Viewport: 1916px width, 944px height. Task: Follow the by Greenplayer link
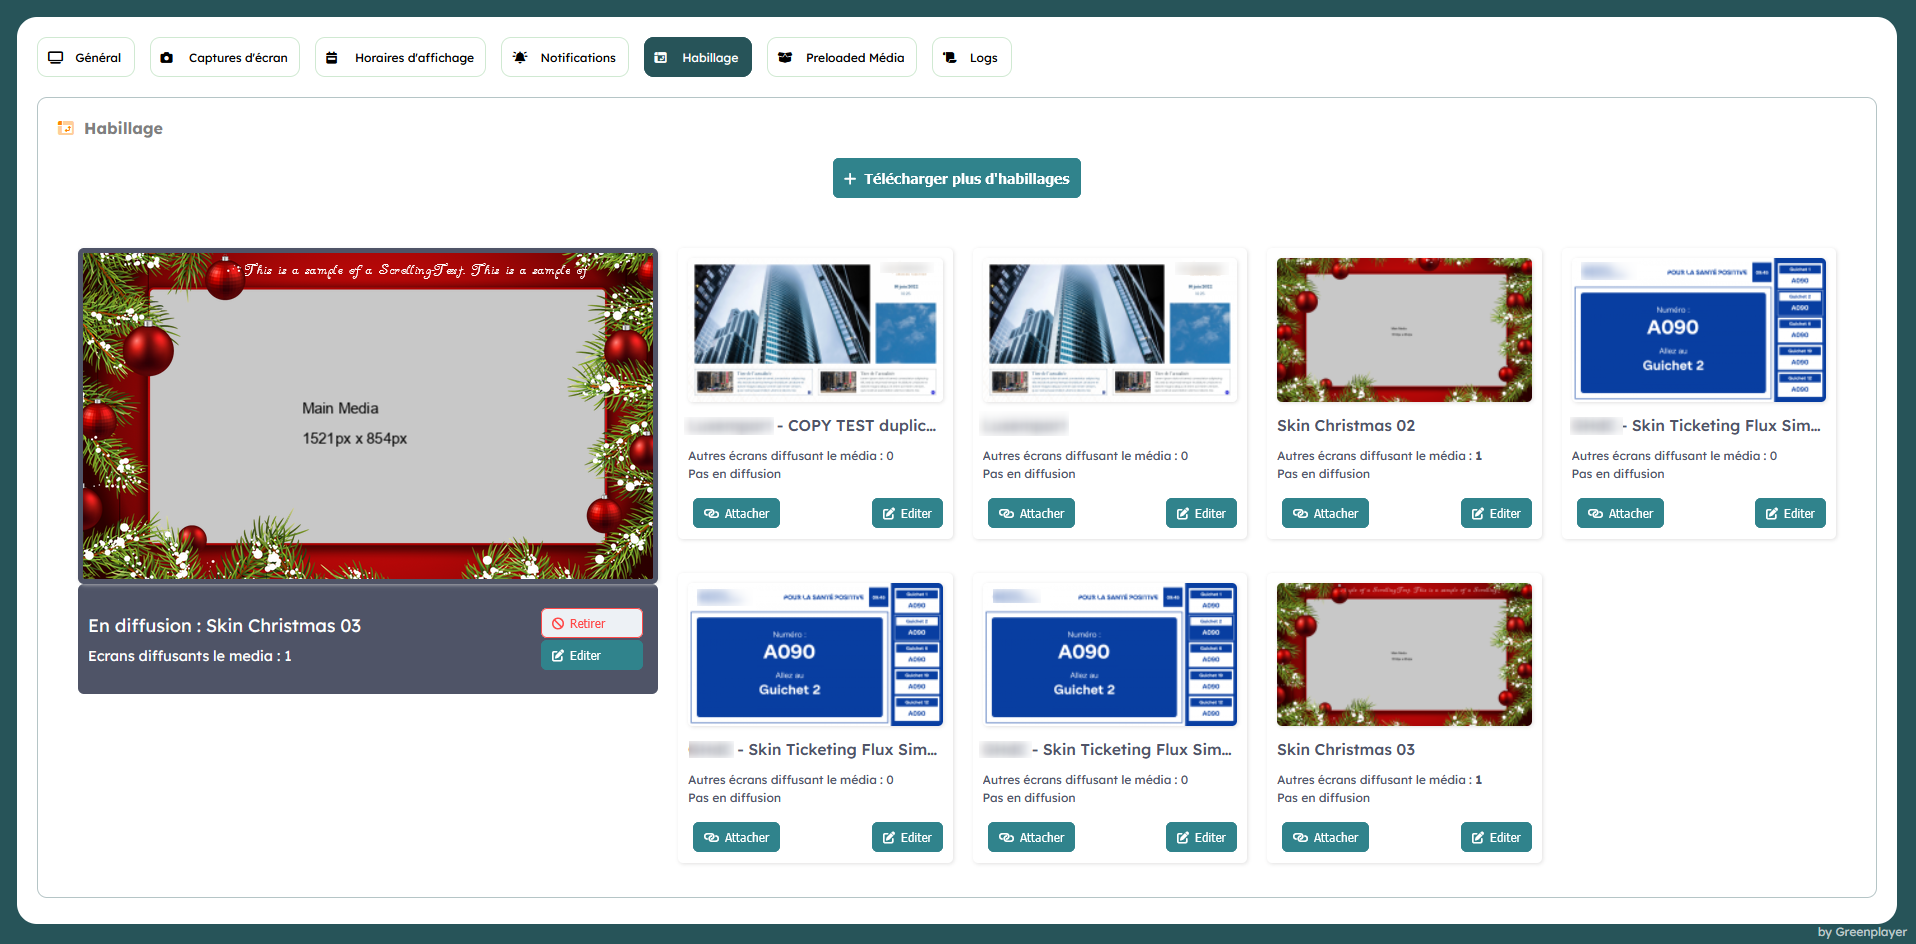pyautogui.click(x=1861, y=932)
